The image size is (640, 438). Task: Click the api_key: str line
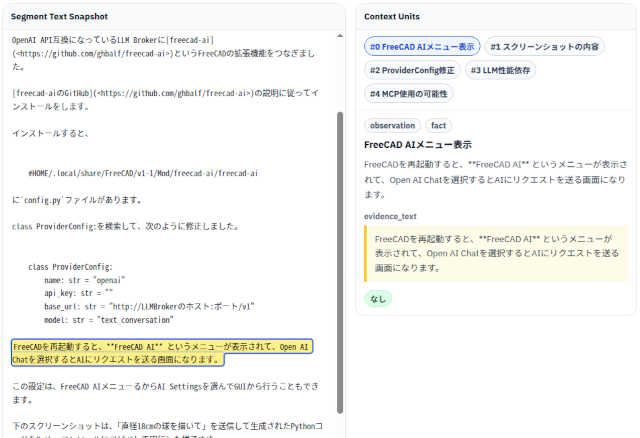click(78, 293)
